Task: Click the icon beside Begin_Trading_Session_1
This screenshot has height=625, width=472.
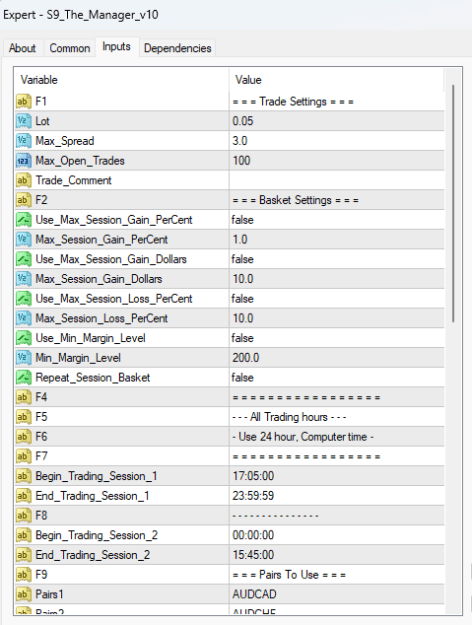Action: 24,476
